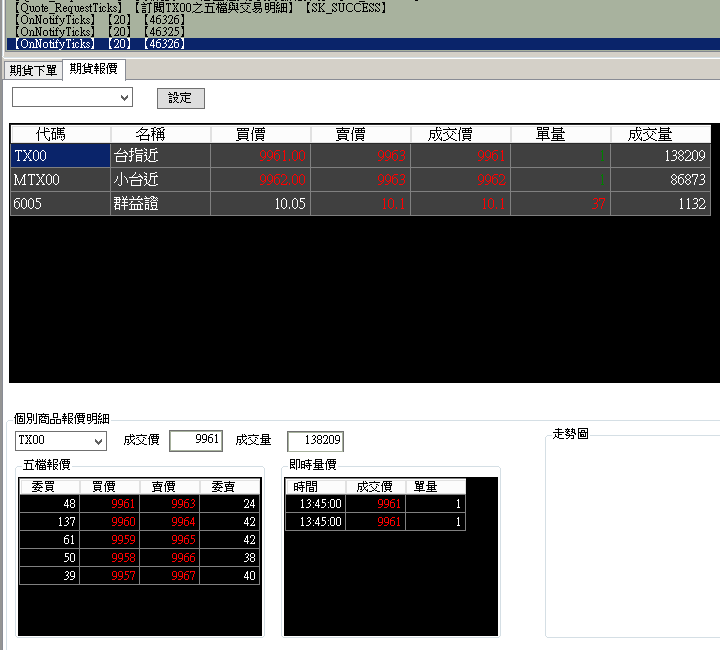Click the 6005 bid price 10.05

coord(260,203)
